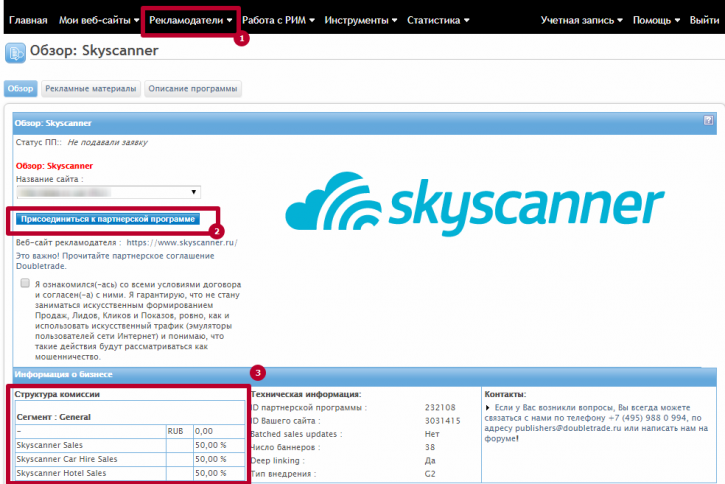This screenshot has height=484, width=725.
Task: Click the Тип внедрения value G2
Action: tap(430, 474)
